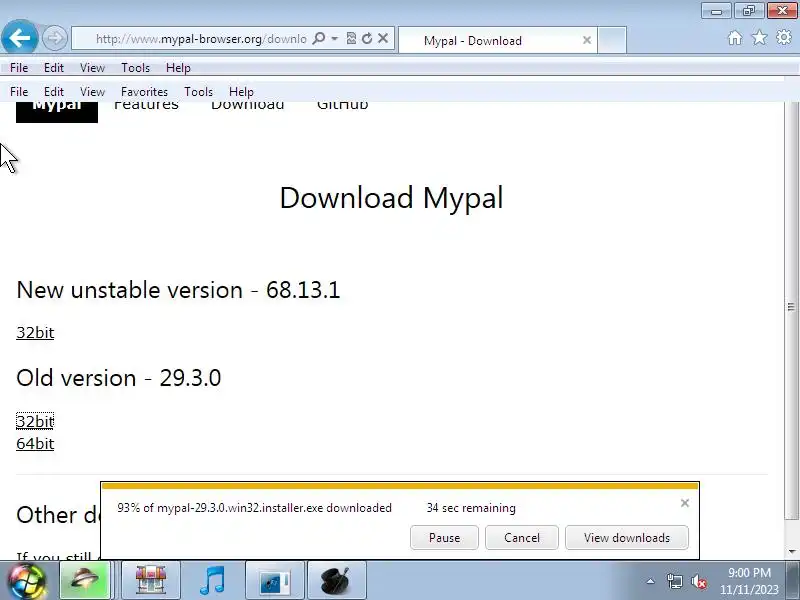Image resolution: width=800 pixels, height=600 pixels.
Task: Open Tools in the upper menu bar
Action: tap(135, 67)
